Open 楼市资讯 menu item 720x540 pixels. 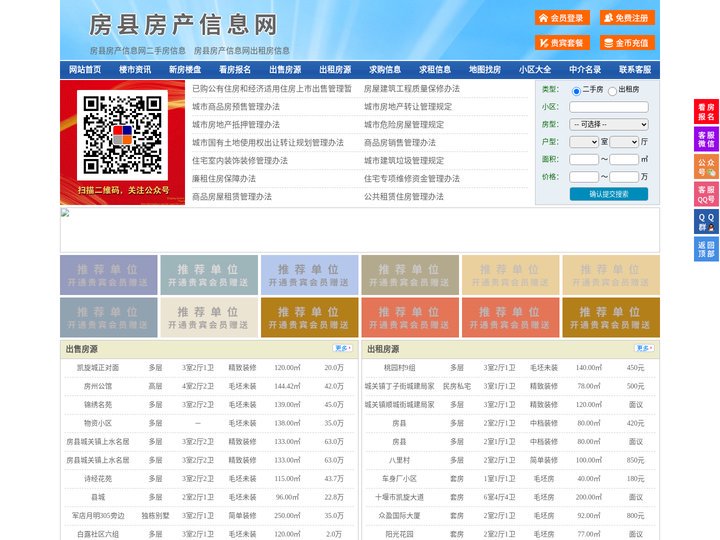135,70
